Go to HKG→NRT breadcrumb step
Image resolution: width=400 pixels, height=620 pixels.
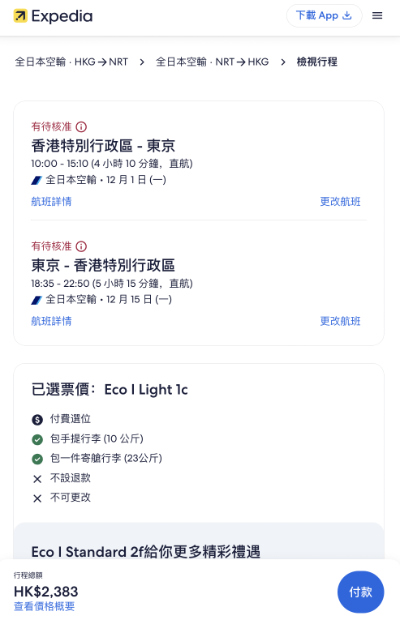pos(71,62)
